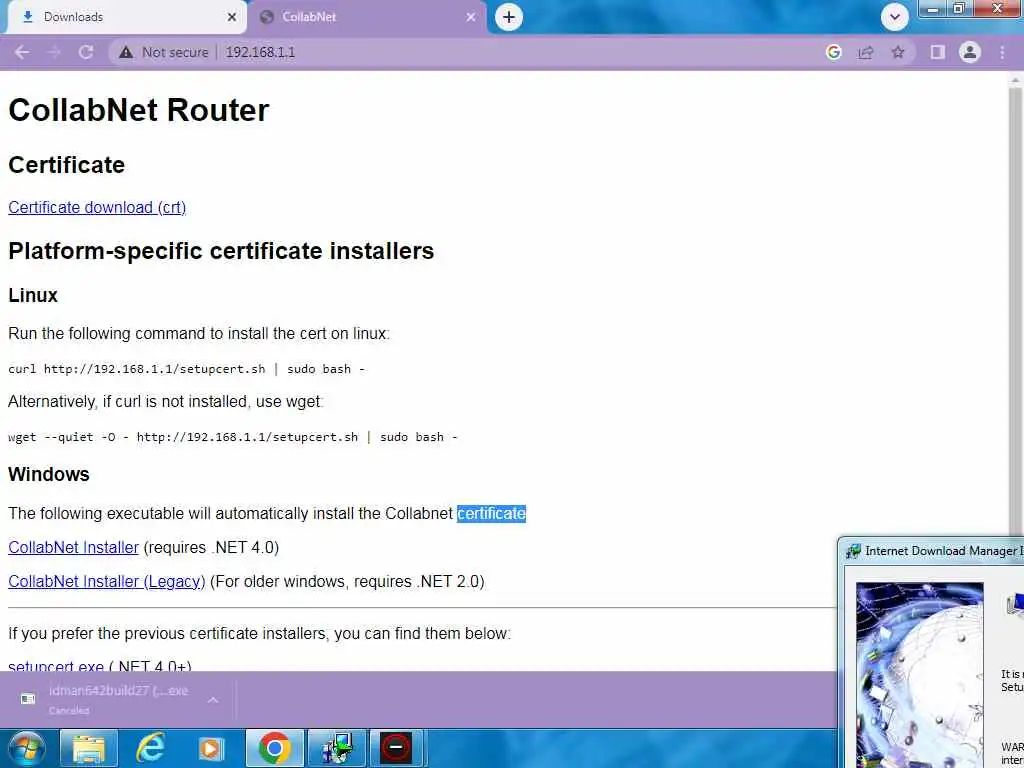Open the user profile avatar
The width and height of the screenshot is (1024, 768).
click(x=970, y=52)
